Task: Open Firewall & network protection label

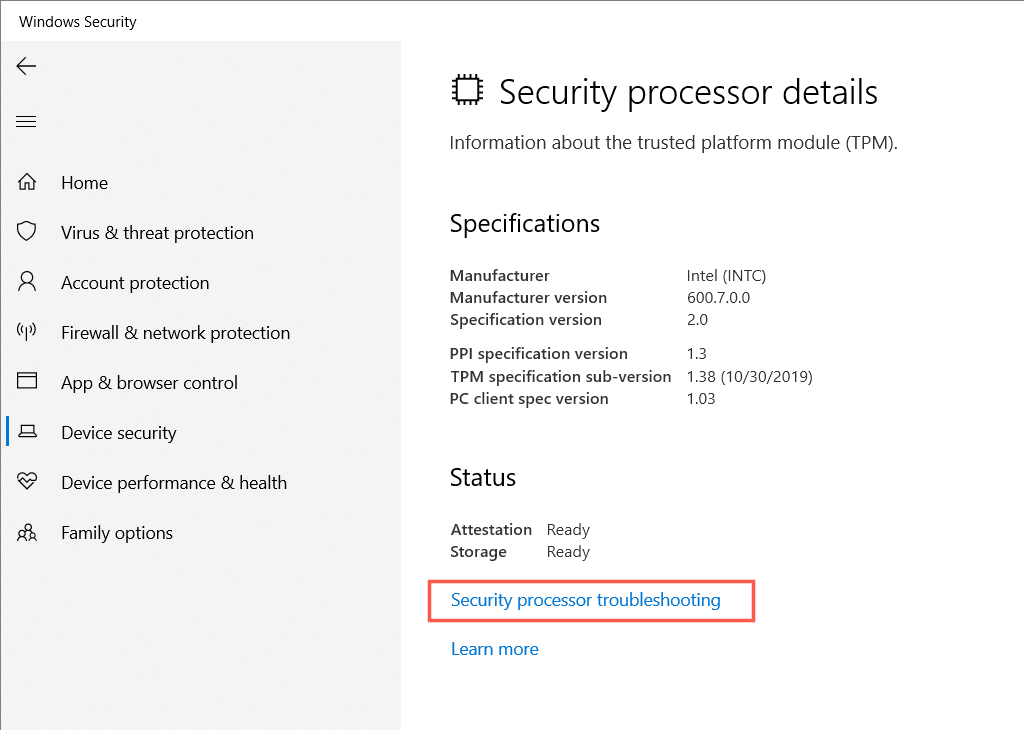Action: click(x=175, y=333)
